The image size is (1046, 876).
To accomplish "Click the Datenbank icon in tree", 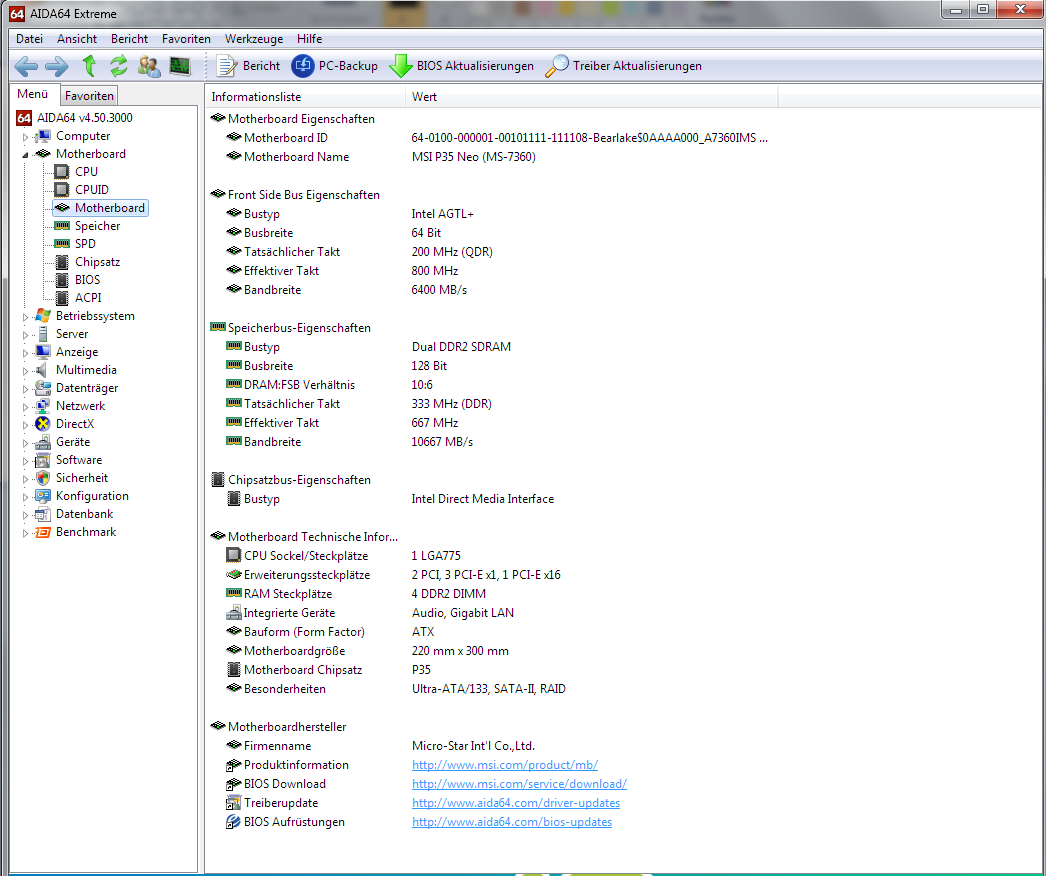I will pyautogui.click(x=43, y=514).
